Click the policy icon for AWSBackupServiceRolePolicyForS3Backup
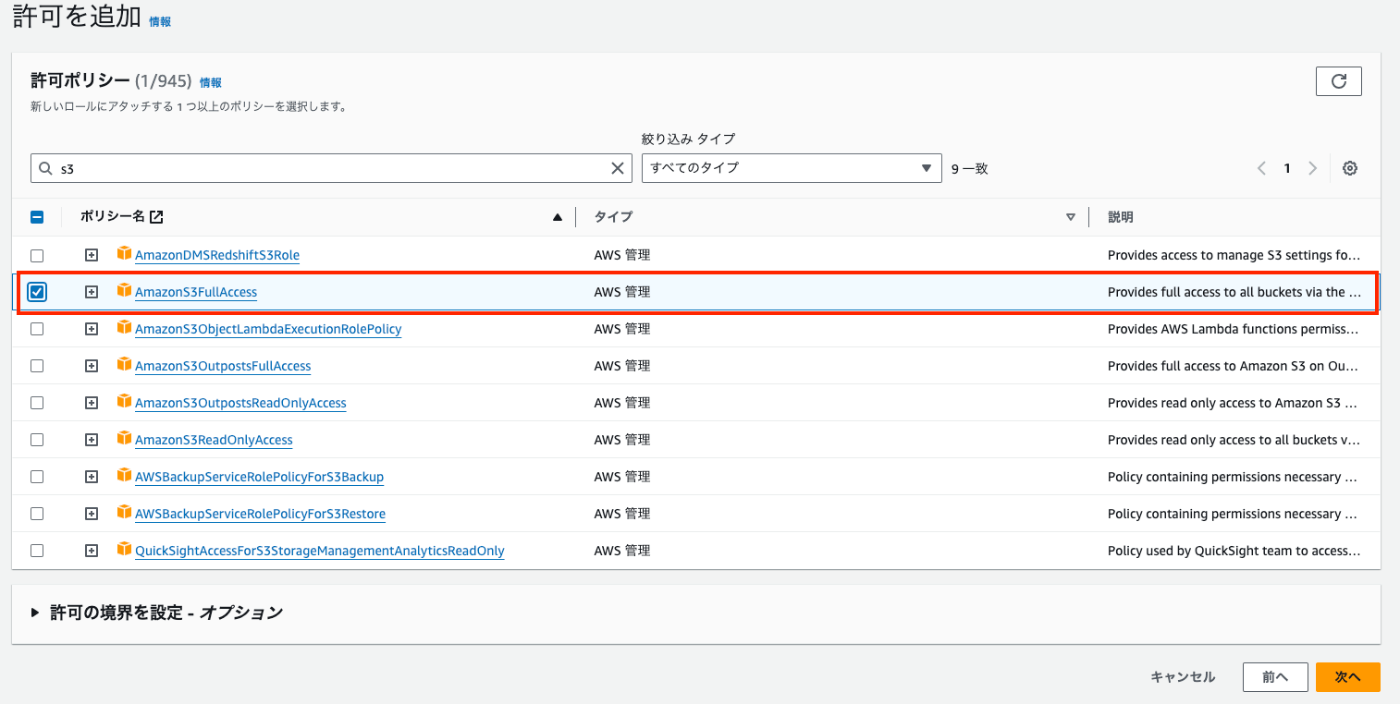 124,475
